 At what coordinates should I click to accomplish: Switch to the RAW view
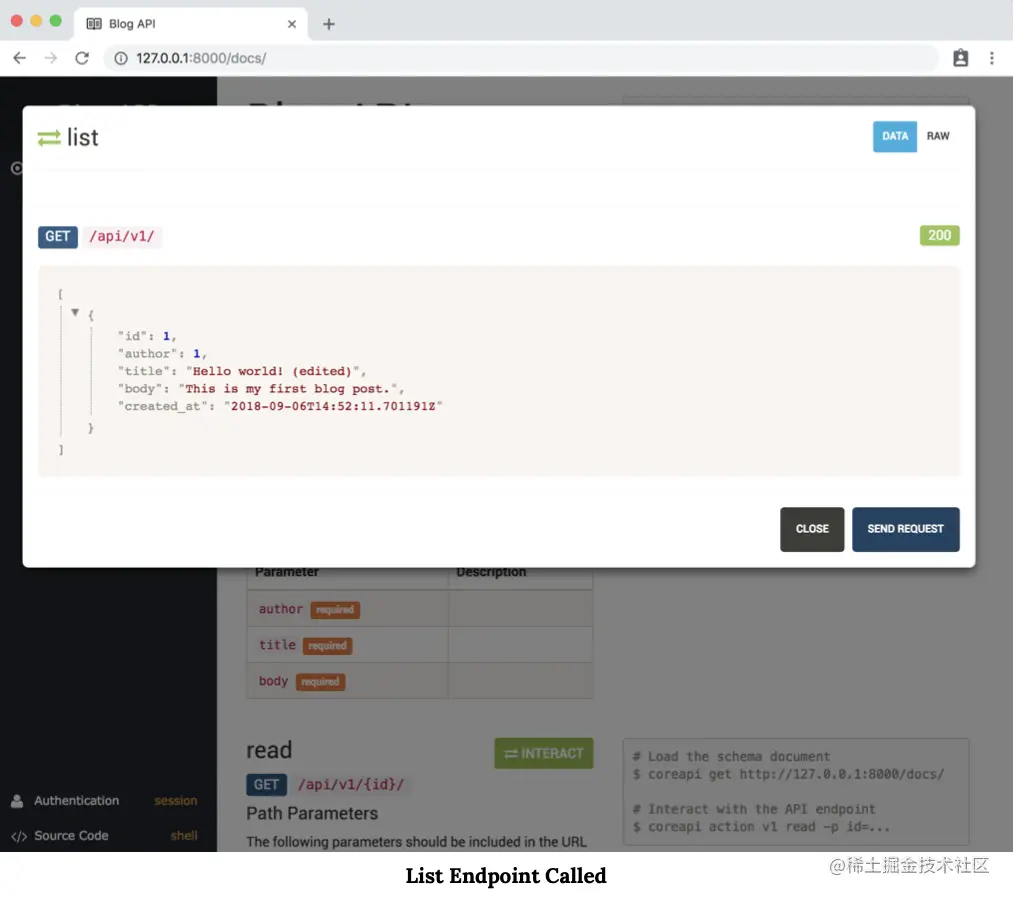tap(938, 136)
